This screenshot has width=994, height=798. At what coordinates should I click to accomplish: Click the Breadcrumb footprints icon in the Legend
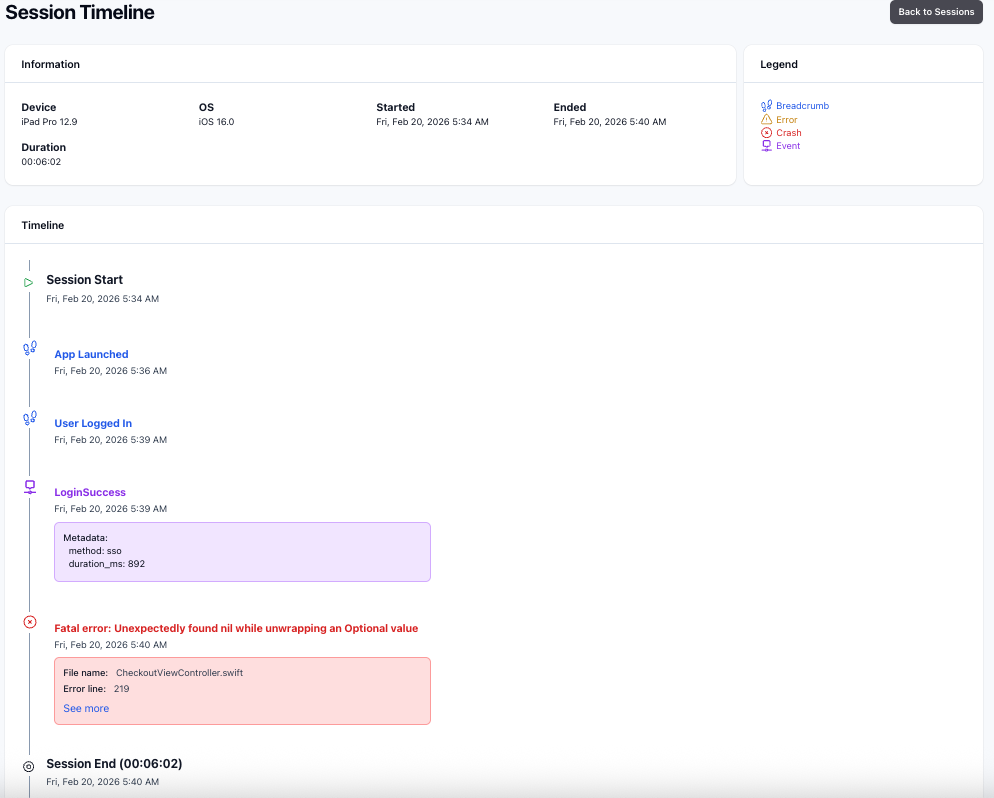click(766, 105)
